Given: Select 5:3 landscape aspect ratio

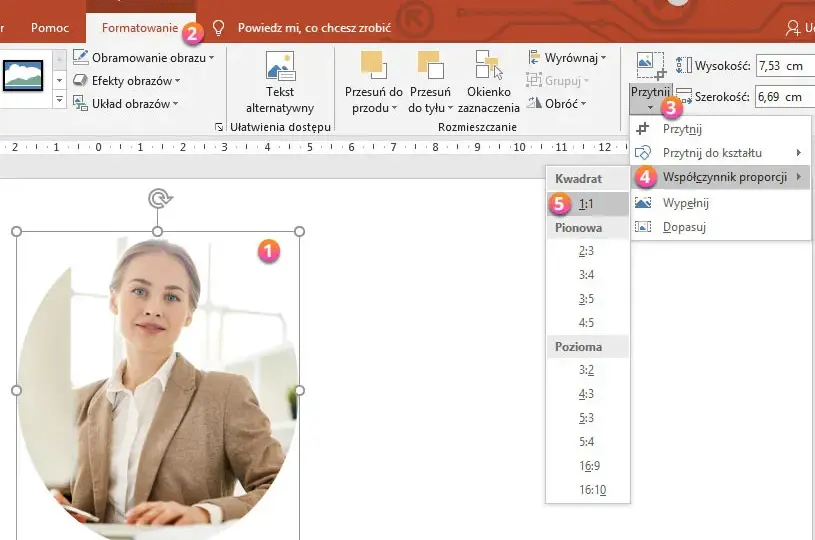Looking at the screenshot, I should (x=588, y=418).
